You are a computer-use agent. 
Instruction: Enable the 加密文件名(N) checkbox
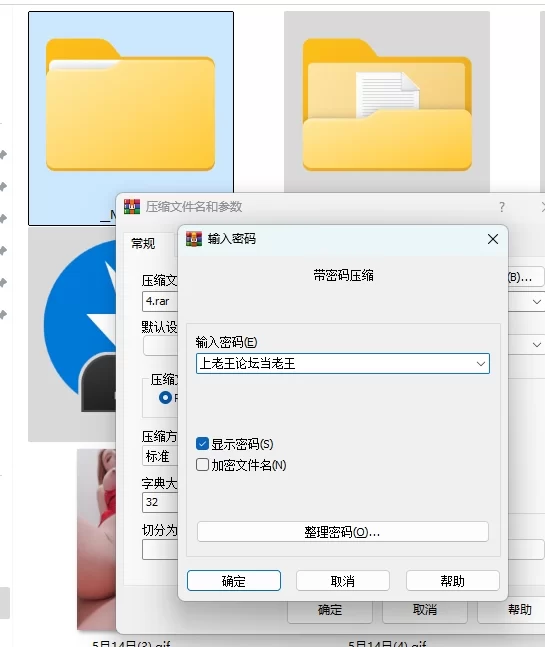pyautogui.click(x=202, y=465)
